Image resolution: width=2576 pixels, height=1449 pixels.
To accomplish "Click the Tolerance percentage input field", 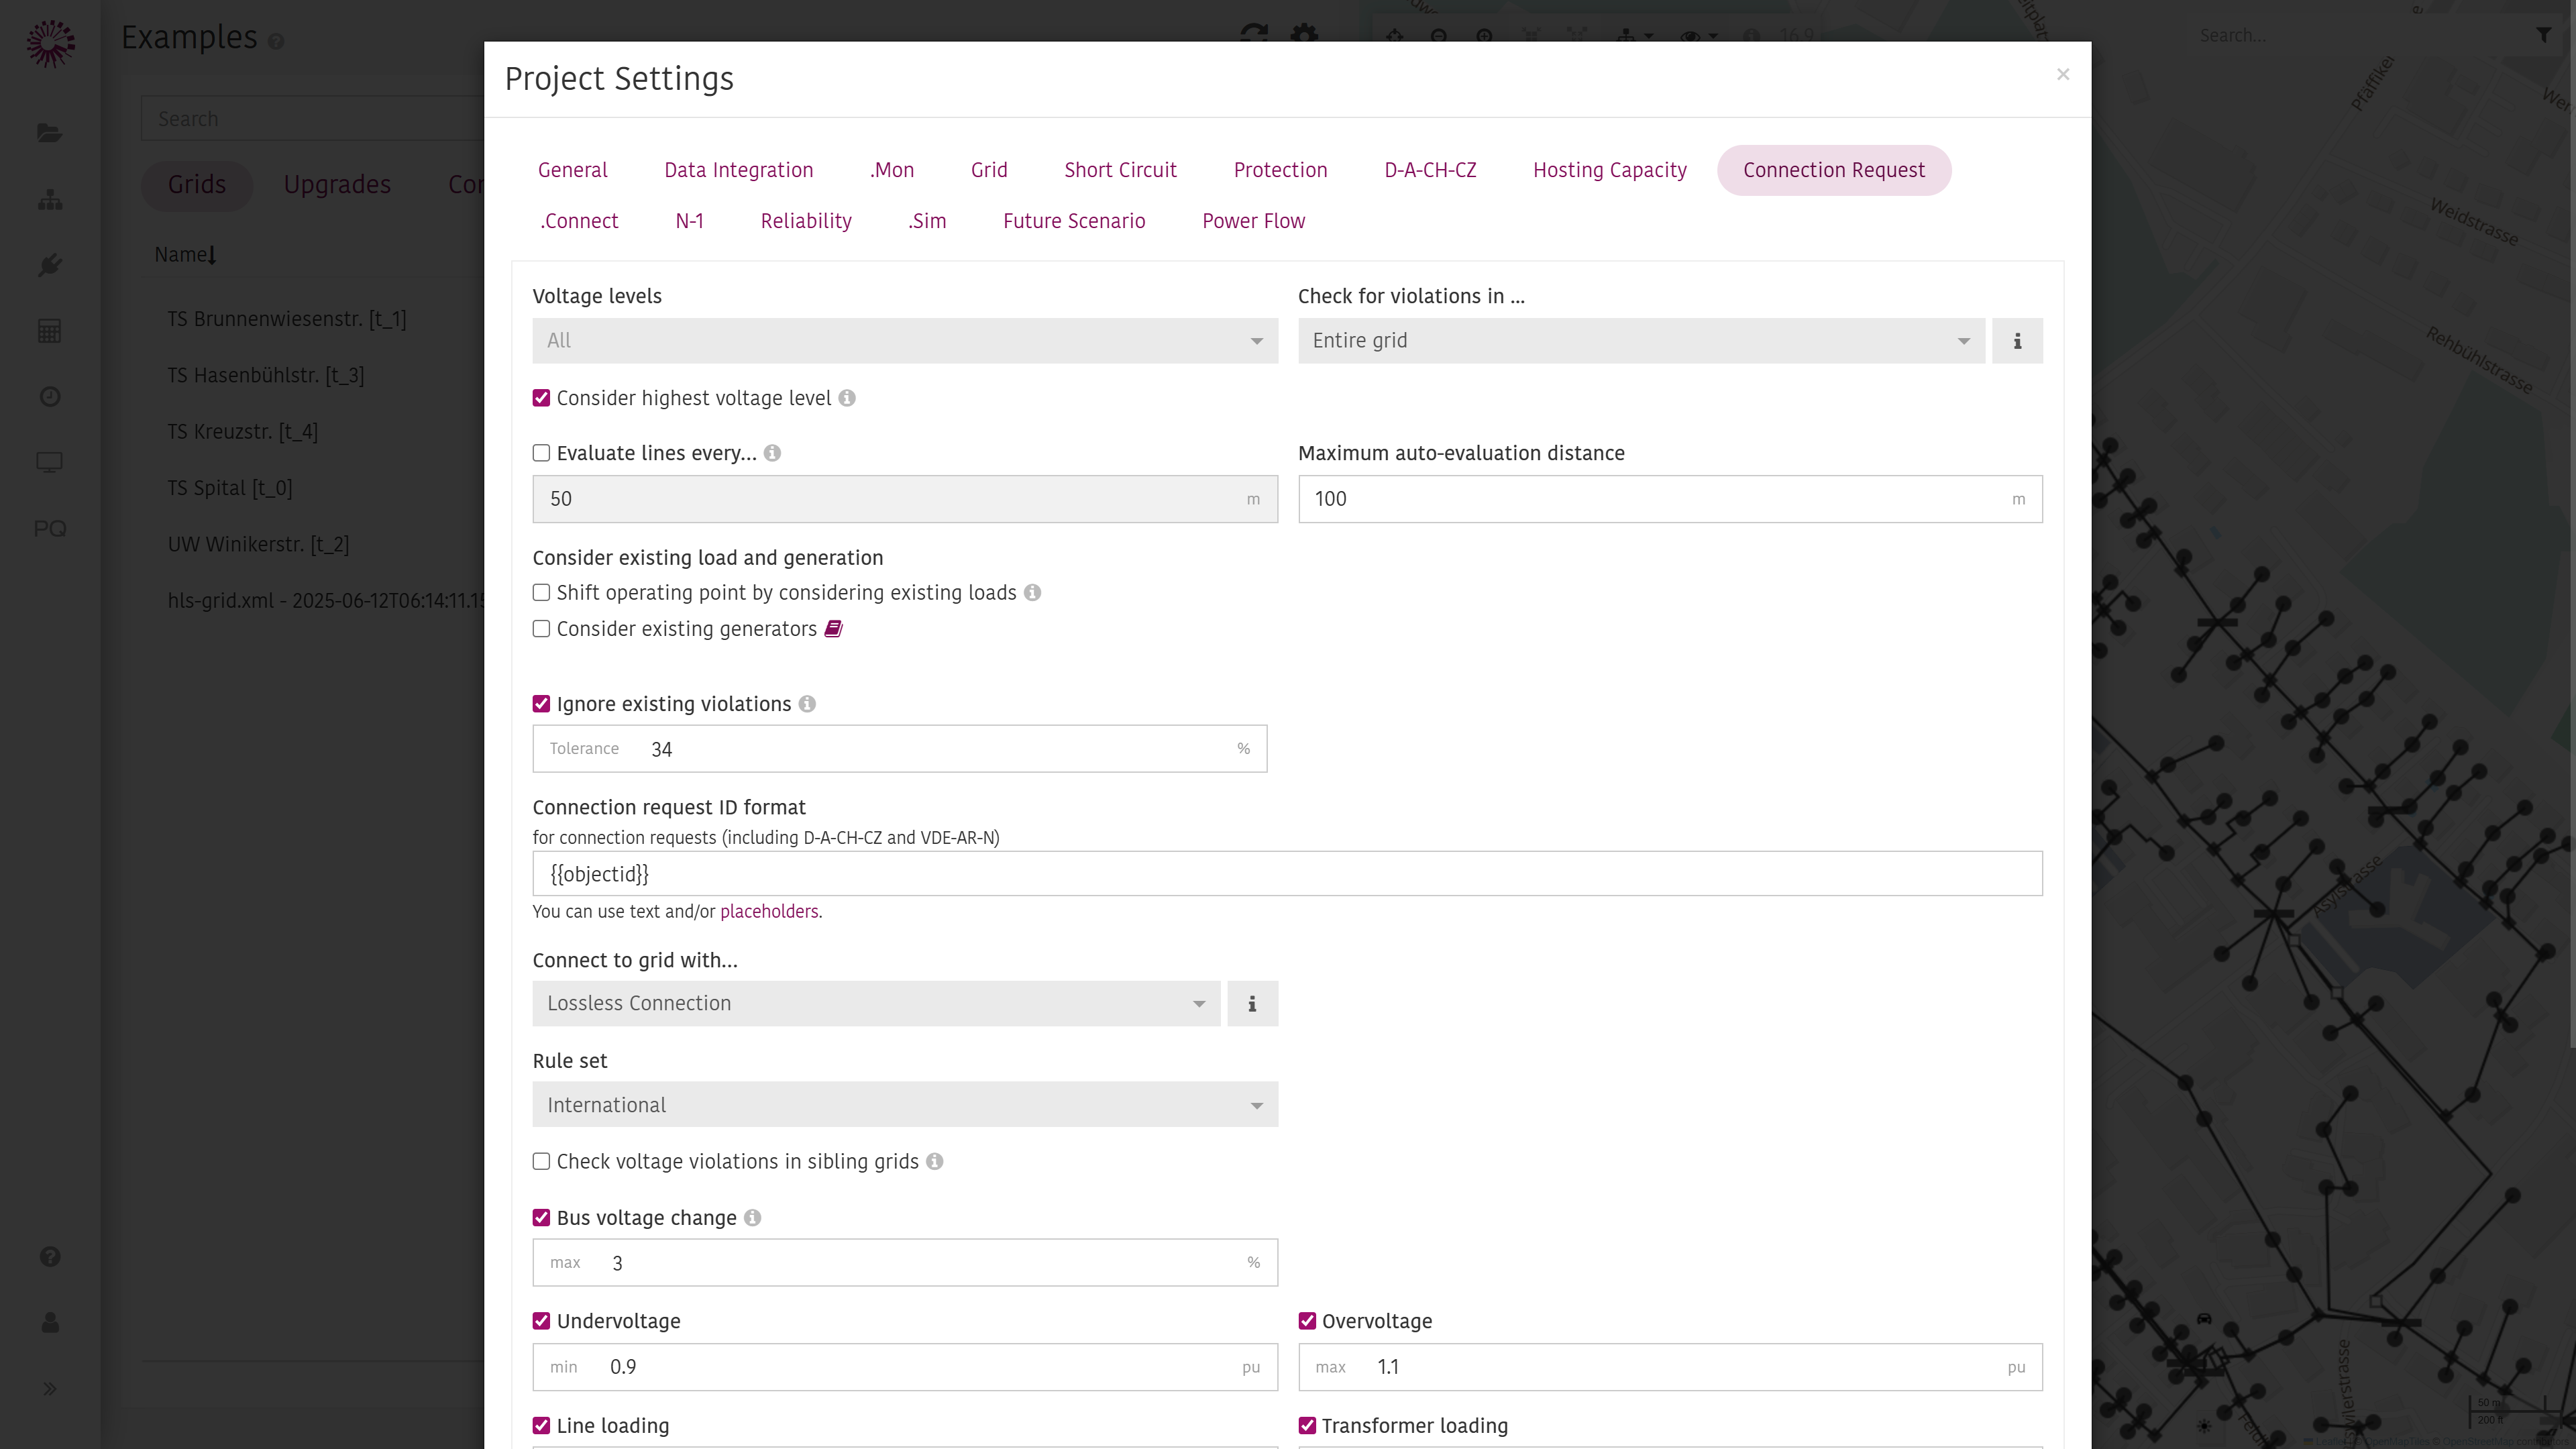I will tap(899, 749).
